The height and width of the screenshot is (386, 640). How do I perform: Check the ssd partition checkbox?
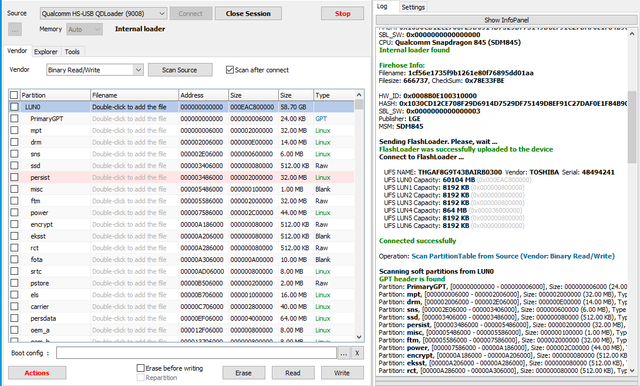[14, 166]
